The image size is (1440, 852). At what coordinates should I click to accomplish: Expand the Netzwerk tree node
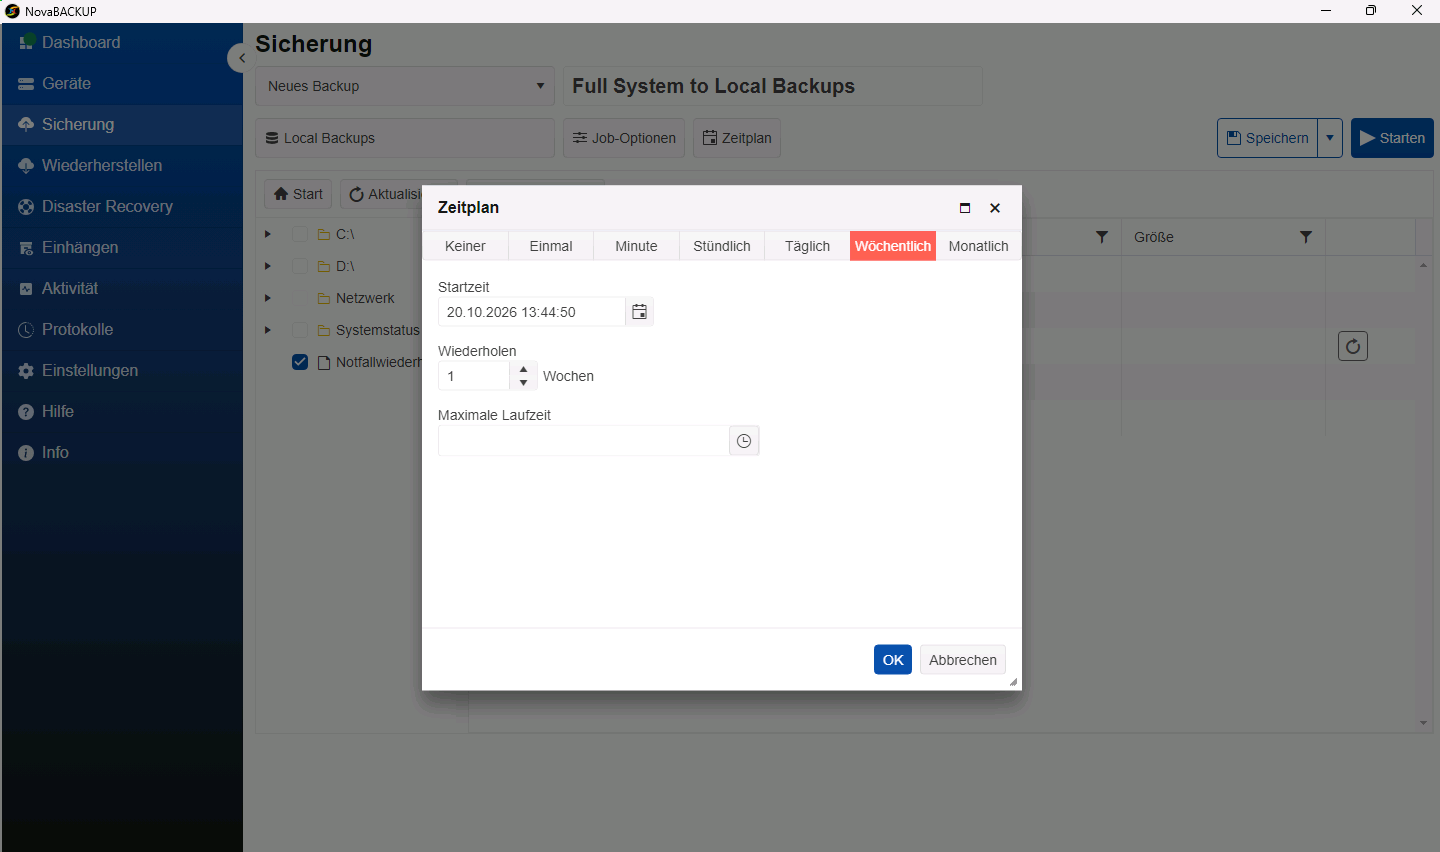[267, 298]
